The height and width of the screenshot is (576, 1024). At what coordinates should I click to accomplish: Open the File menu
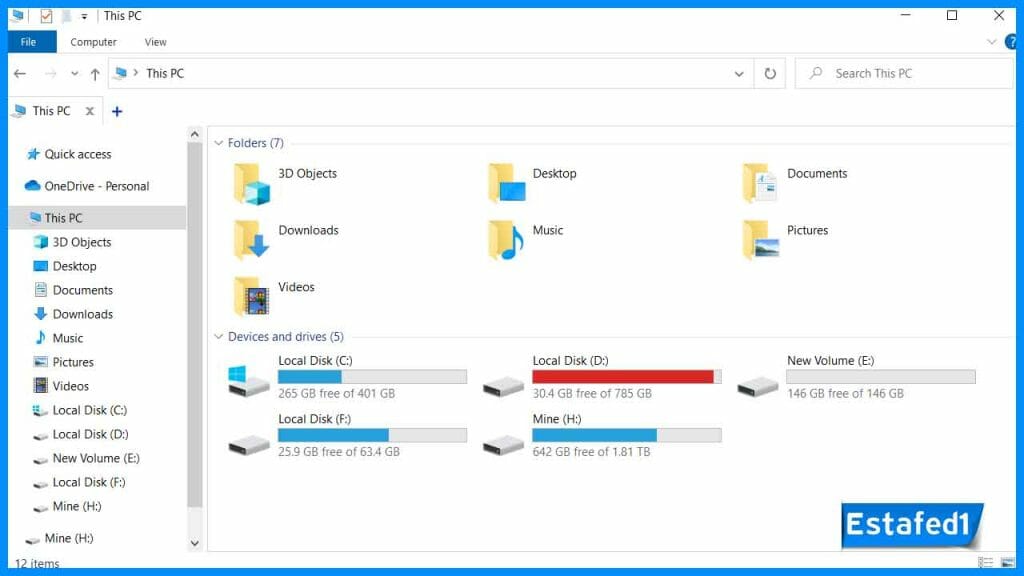point(29,42)
